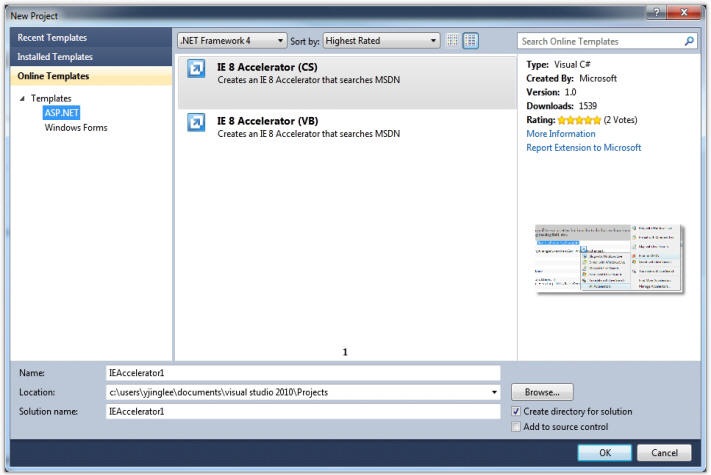Collapse the Templates tree node
711x475 pixels.
click(x=22, y=98)
